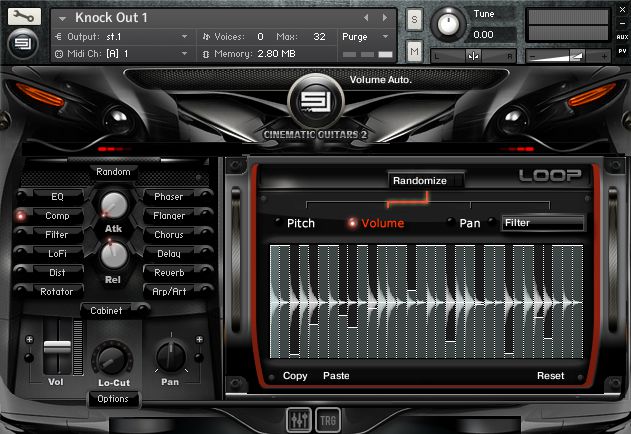Viewport: 631px width, 434px height.
Task: Mute the instrument with M button
Action: 414,52
